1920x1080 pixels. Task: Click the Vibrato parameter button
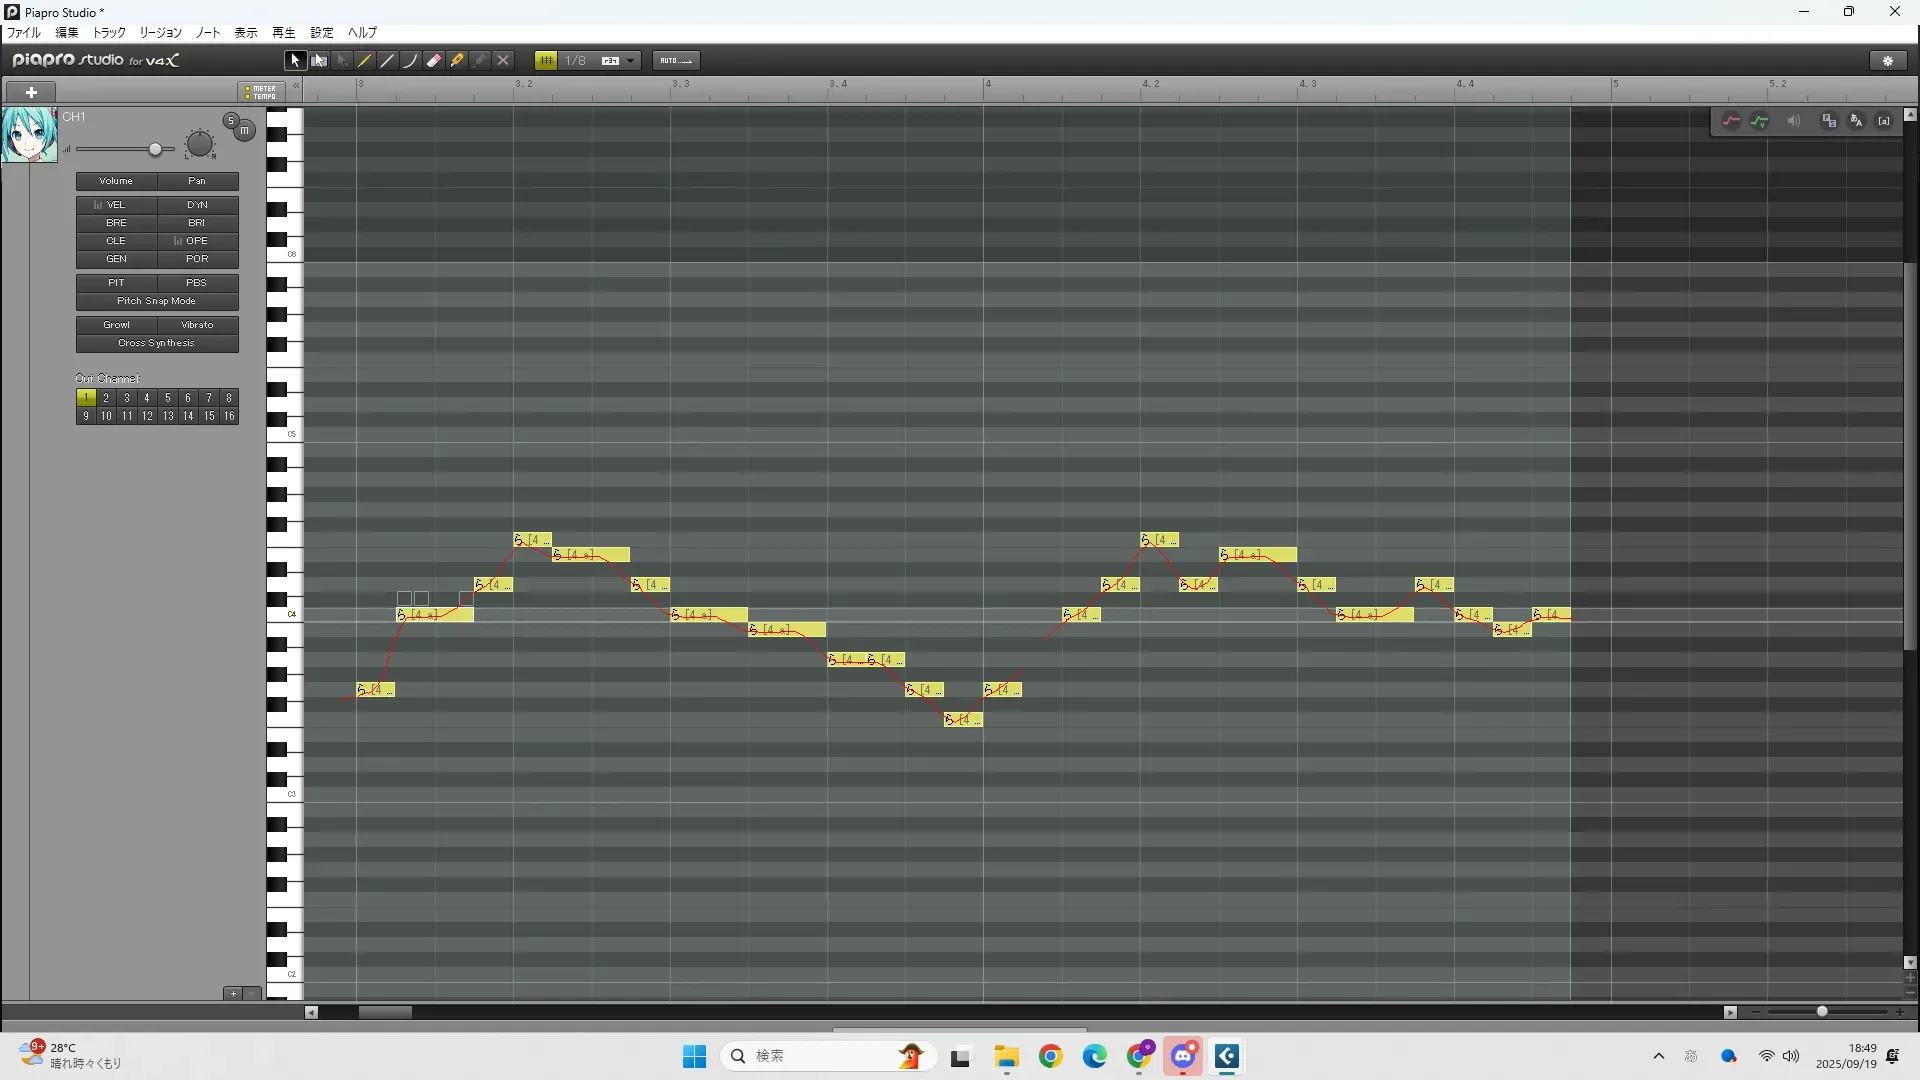[197, 325]
